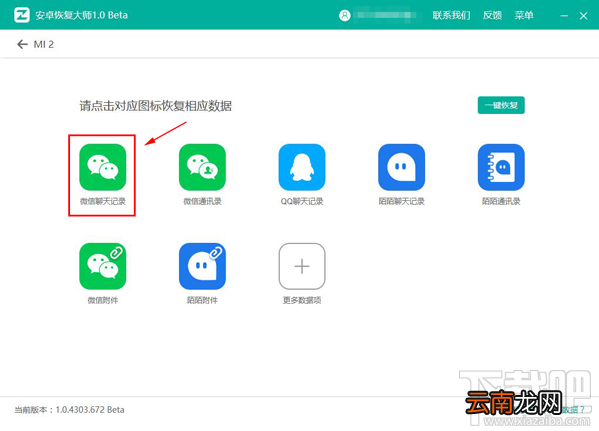The height and width of the screenshot is (431, 599).
Task: Click the title 安卓恢复大师1.0 Beta
Action: tap(81, 15)
